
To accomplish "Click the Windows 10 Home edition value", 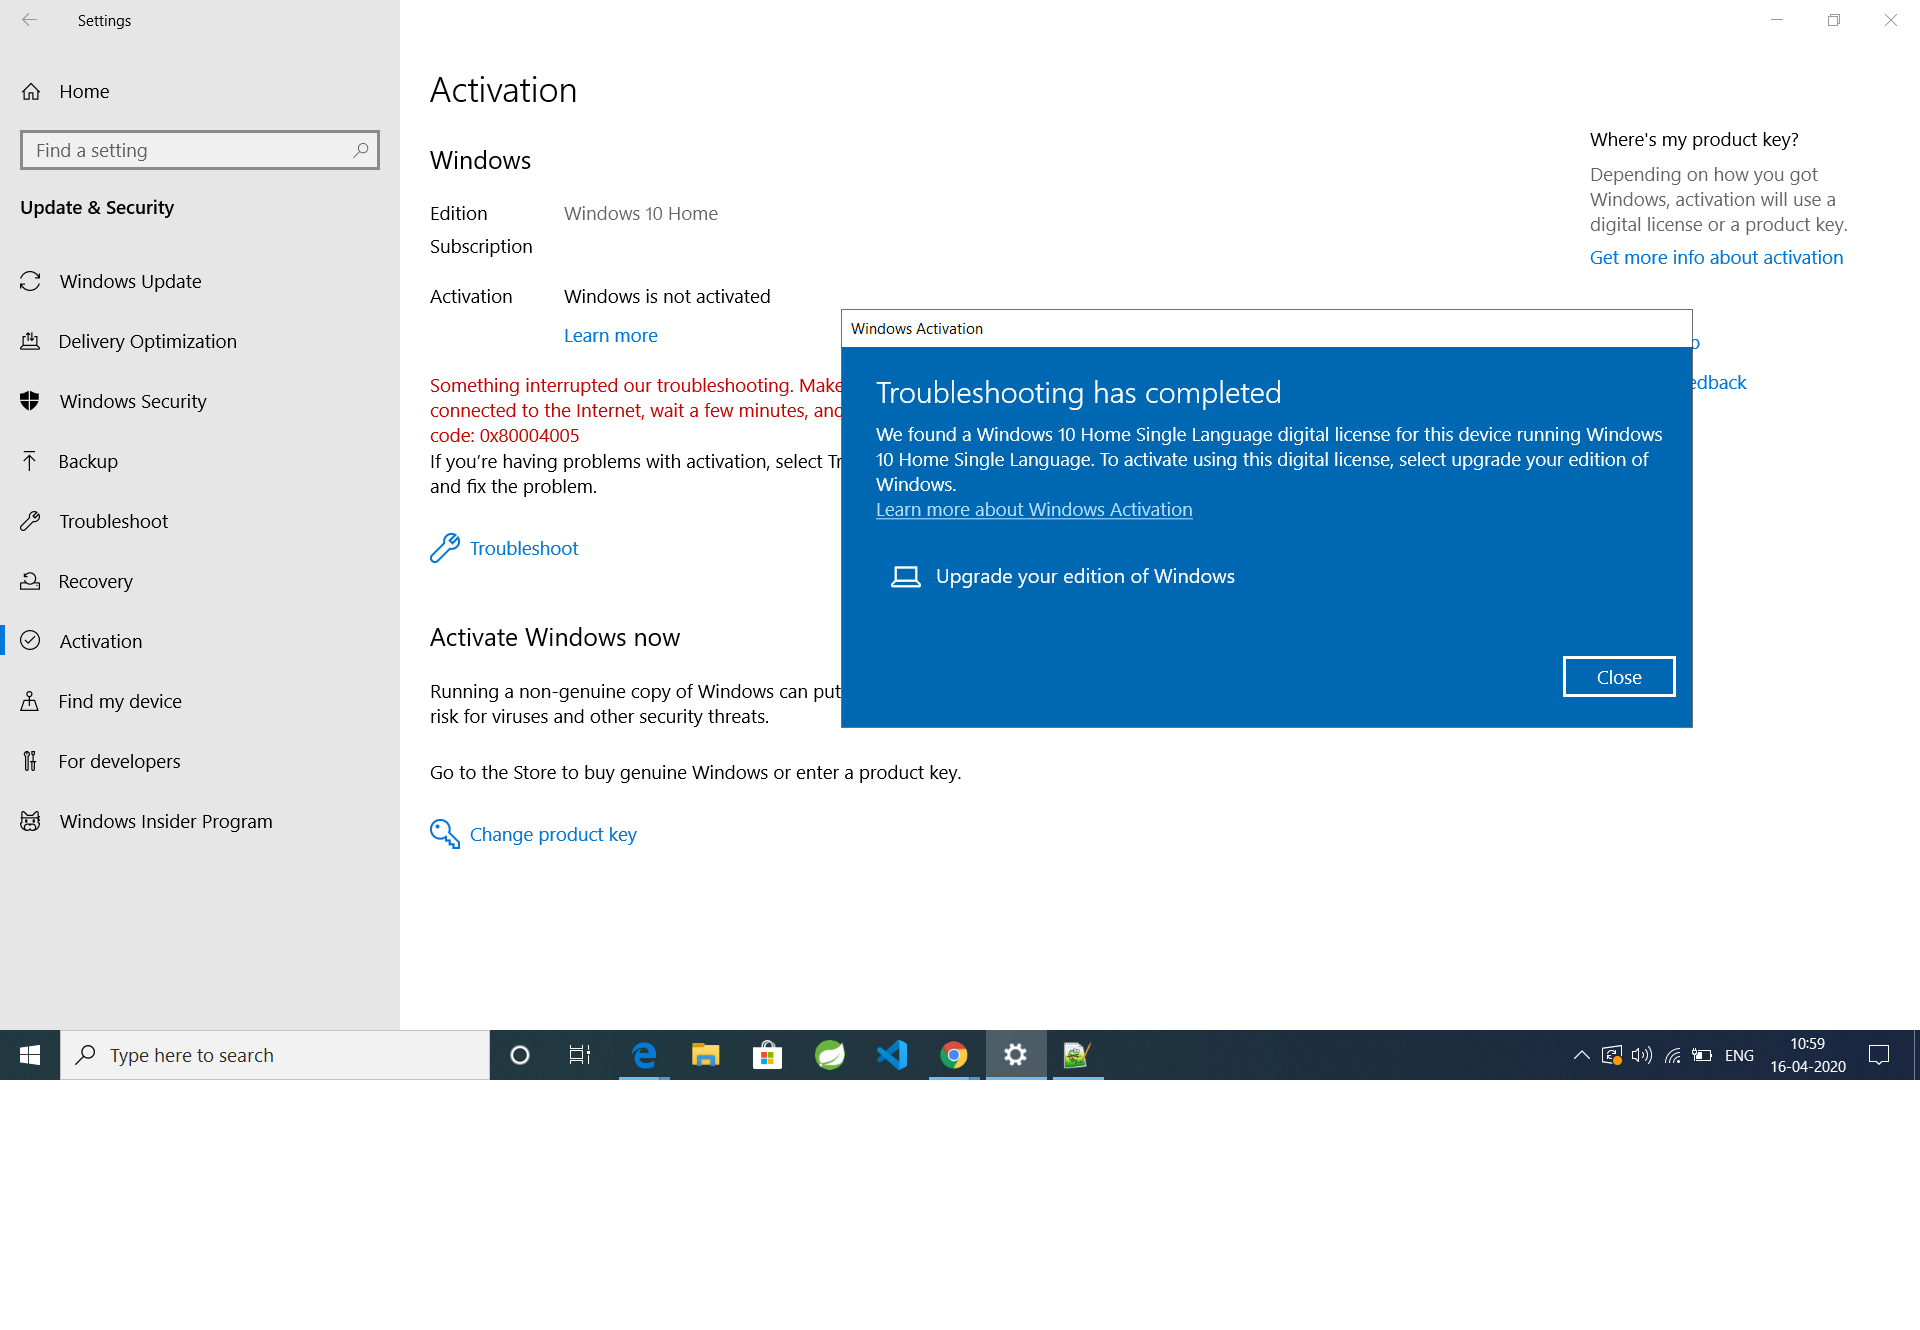I will [x=640, y=213].
